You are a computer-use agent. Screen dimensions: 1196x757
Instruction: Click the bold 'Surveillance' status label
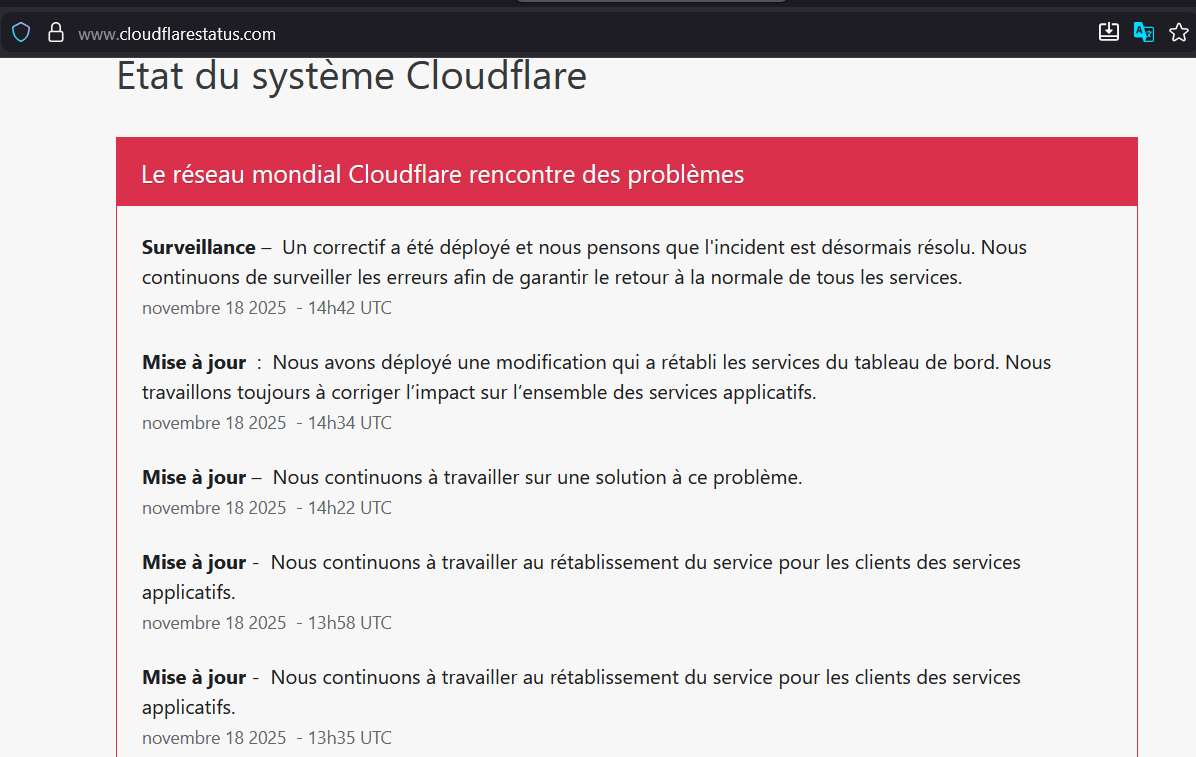point(199,247)
